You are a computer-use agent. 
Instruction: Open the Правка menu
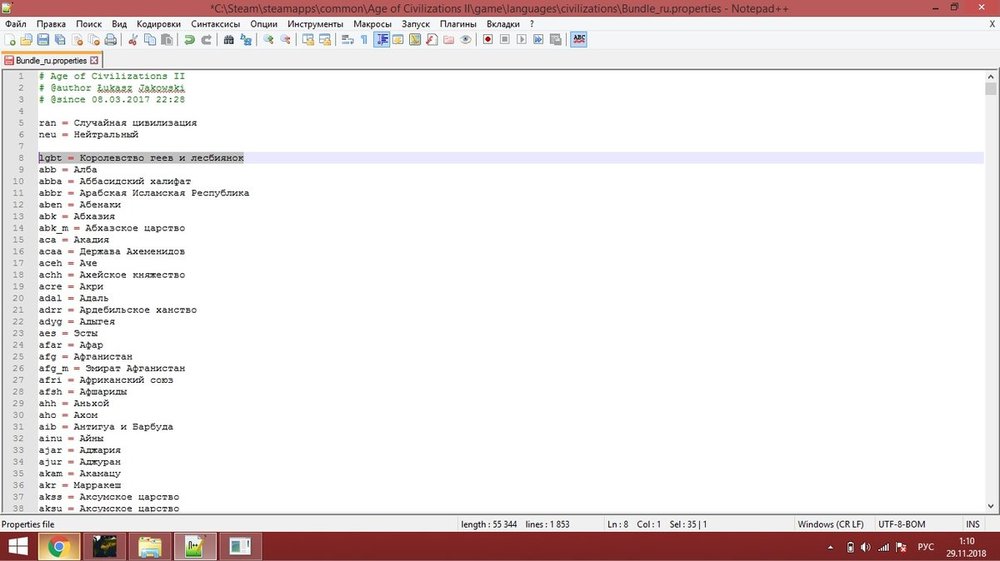50,24
